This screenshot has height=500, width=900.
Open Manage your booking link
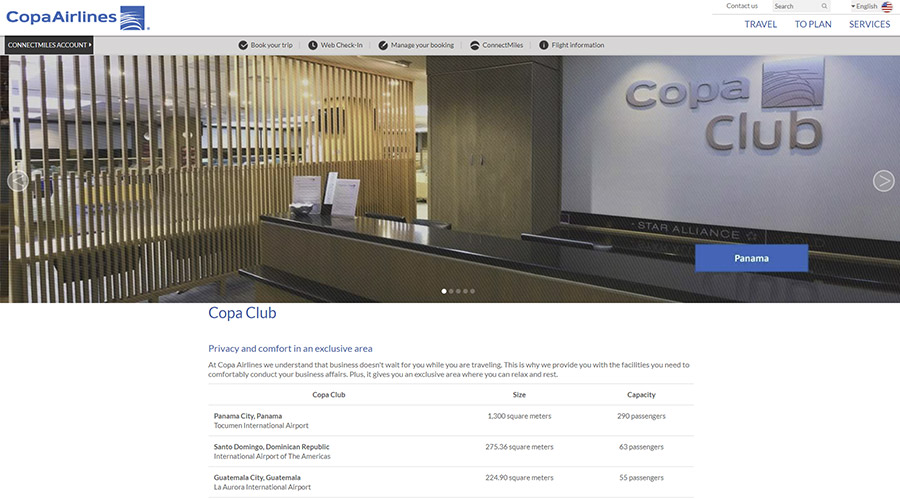(x=422, y=45)
